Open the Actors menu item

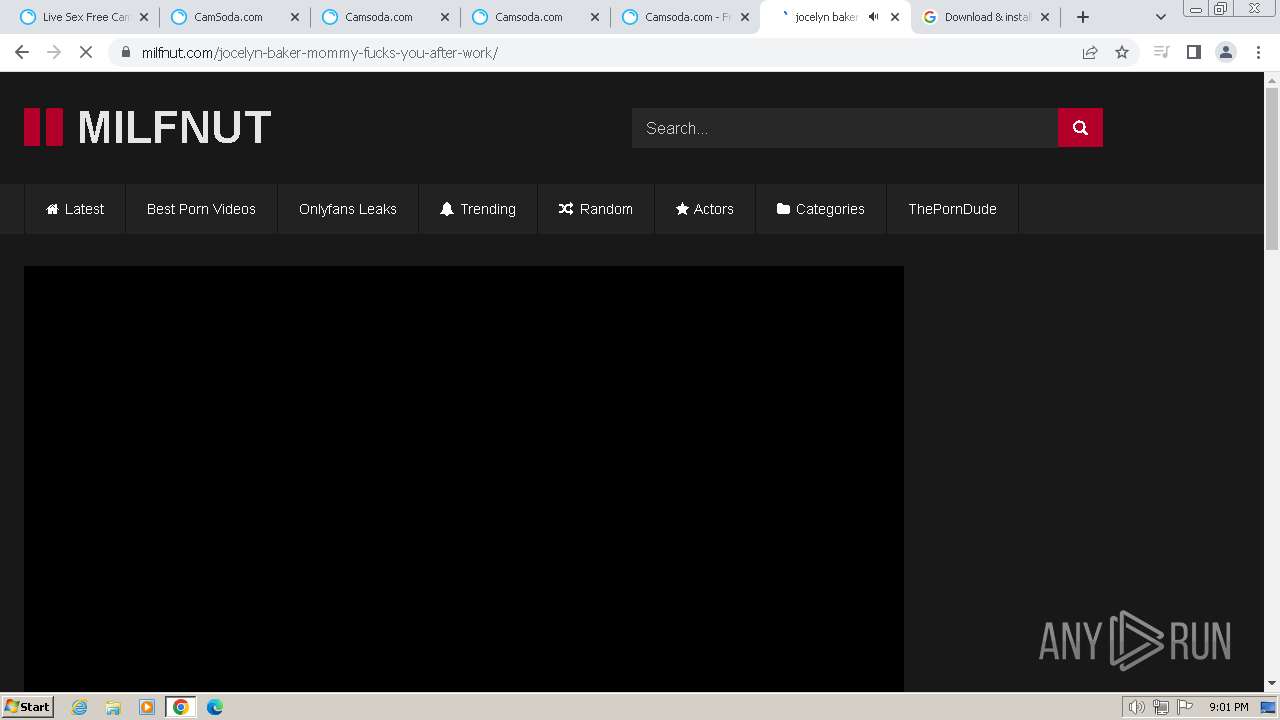click(705, 209)
